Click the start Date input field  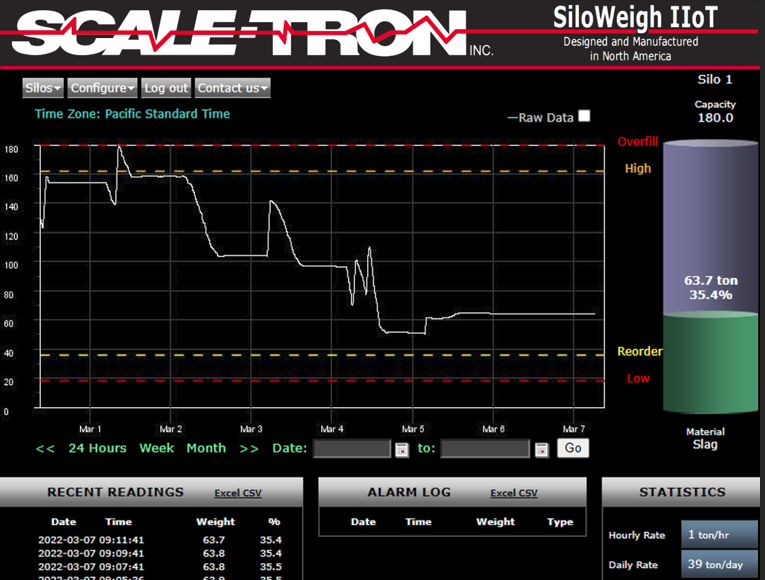pos(352,448)
